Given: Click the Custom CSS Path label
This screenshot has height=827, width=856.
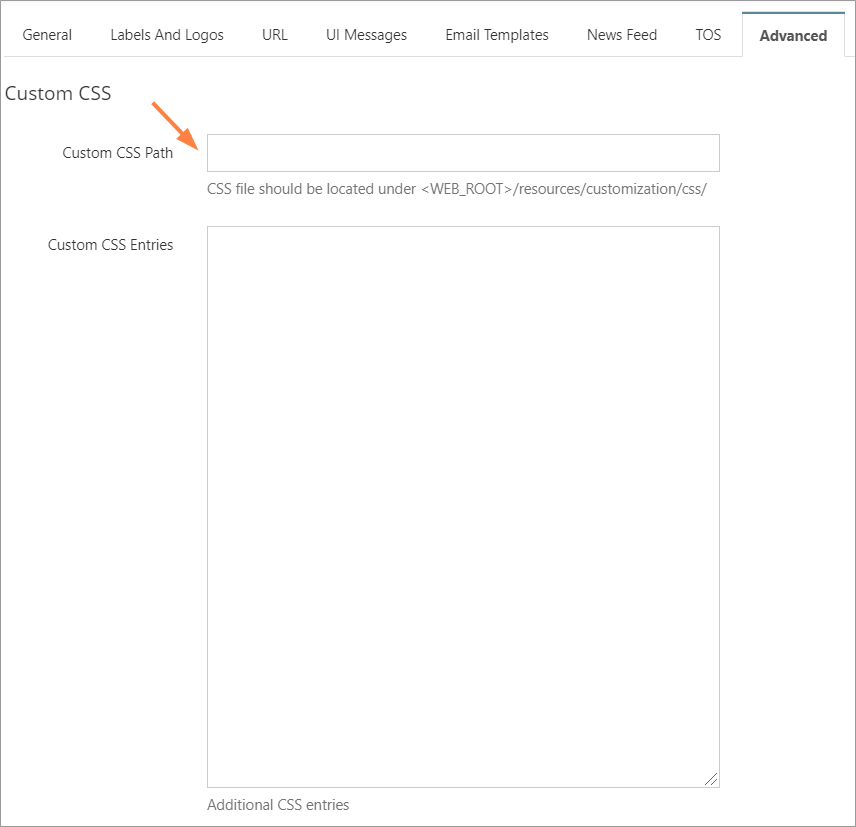Looking at the screenshot, I should 117,153.
